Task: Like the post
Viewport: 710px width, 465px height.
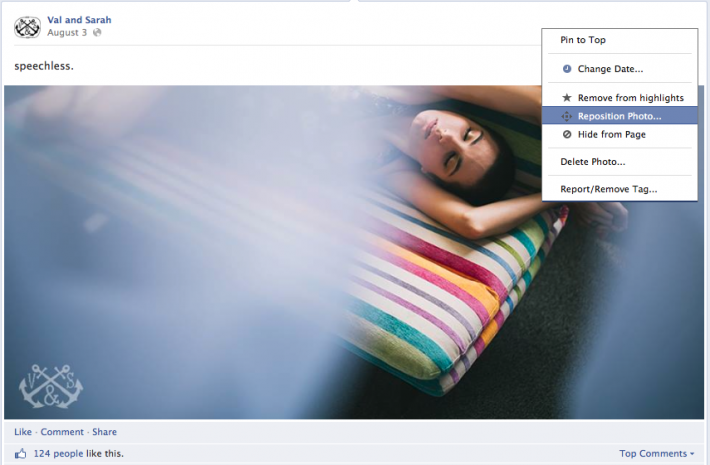Action: pyautogui.click(x=23, y=432)
